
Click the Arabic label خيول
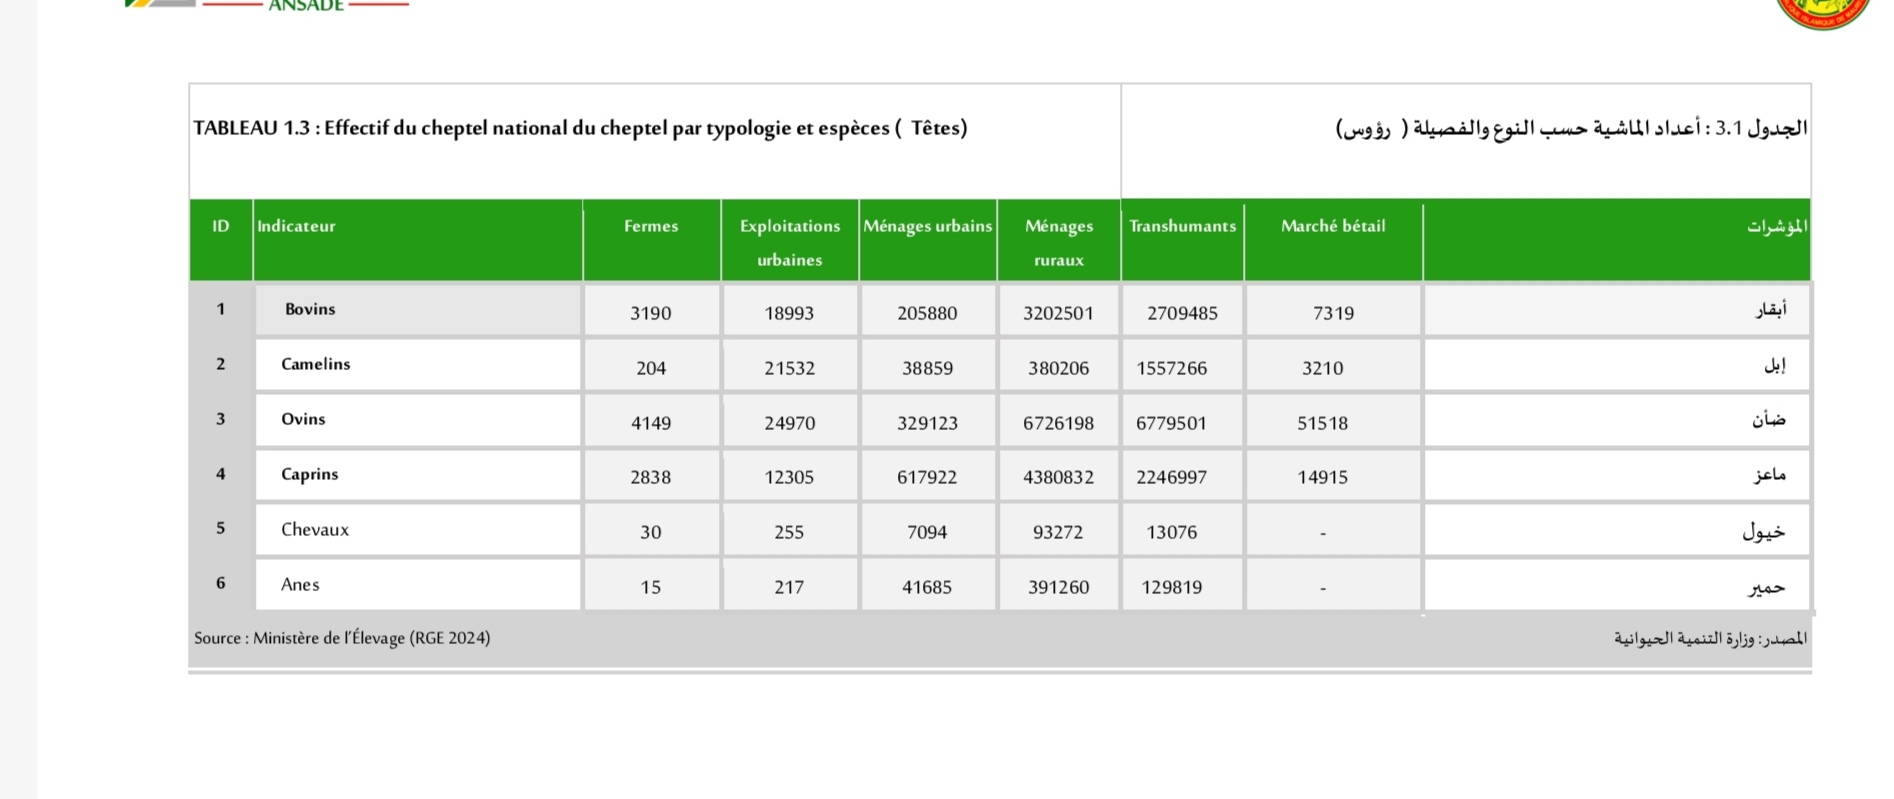(1764, 531)
